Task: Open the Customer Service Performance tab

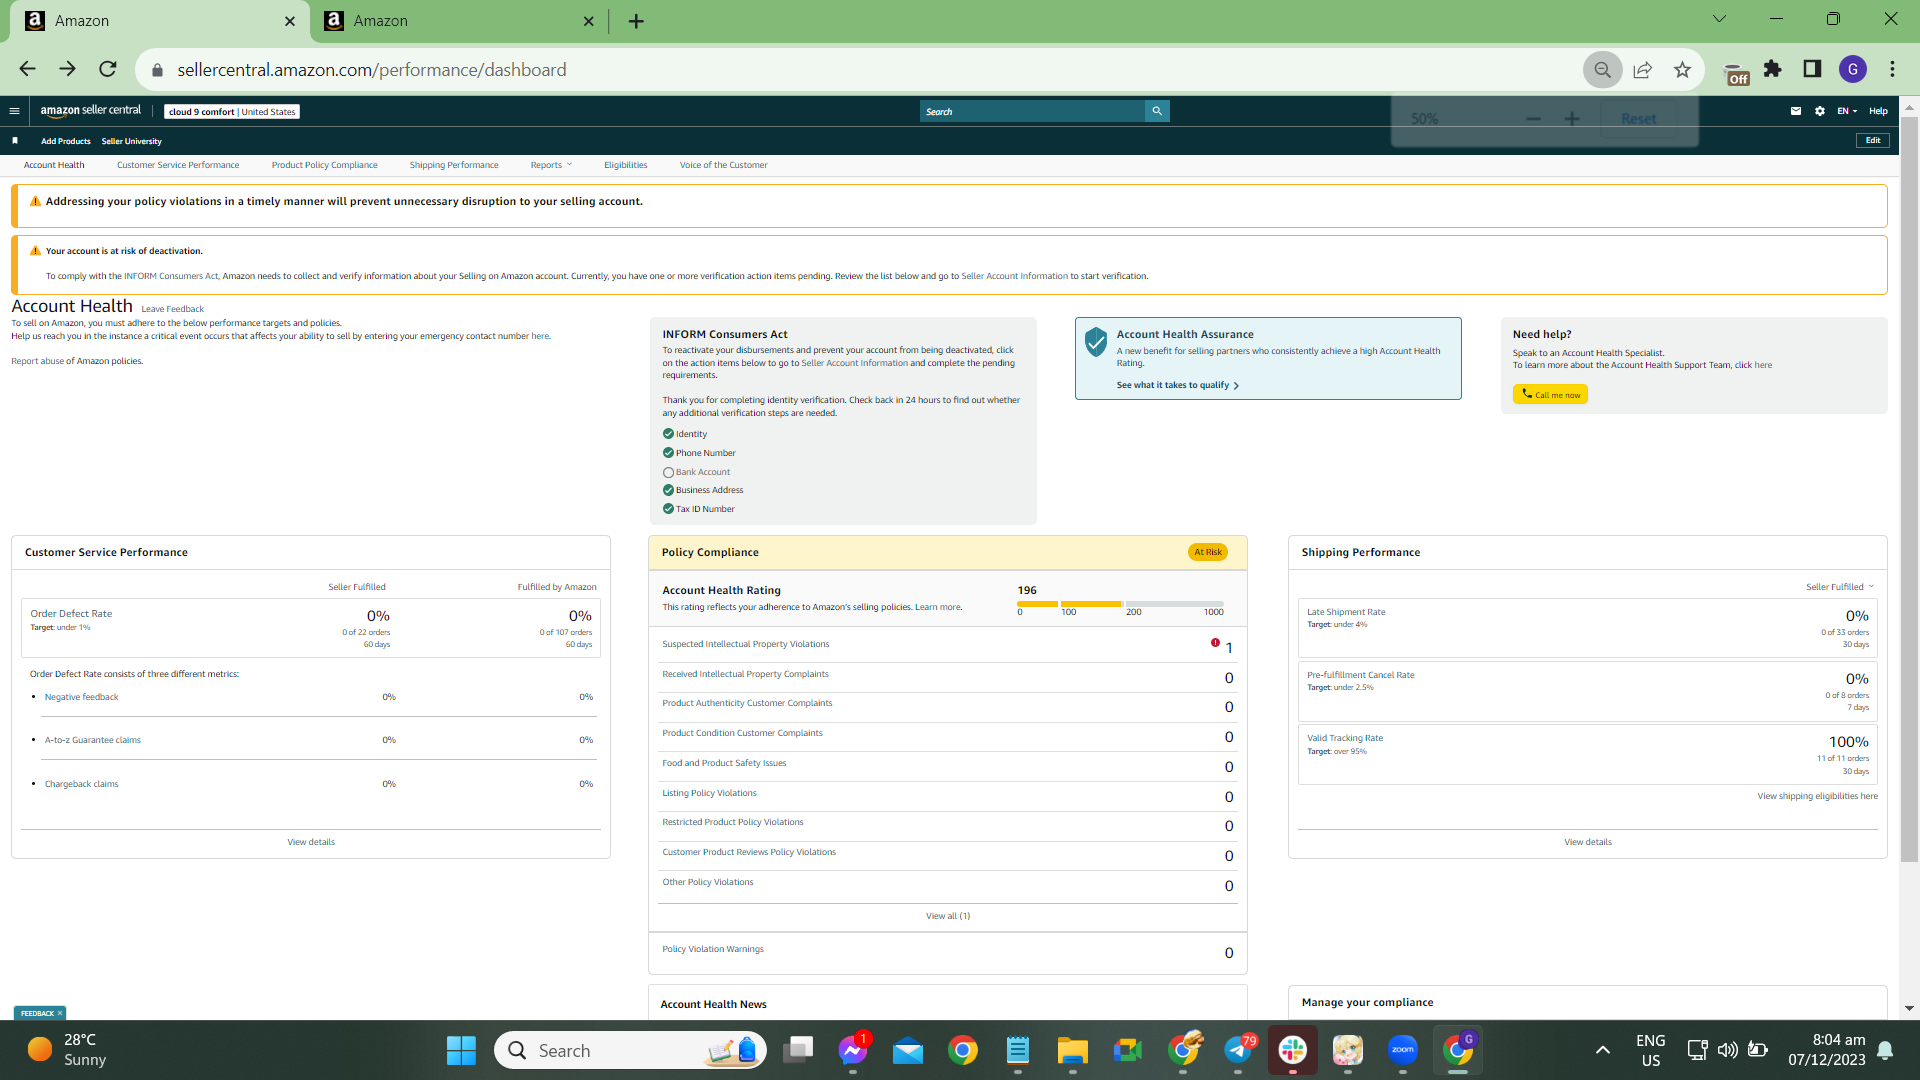Action: coord(178,165)
